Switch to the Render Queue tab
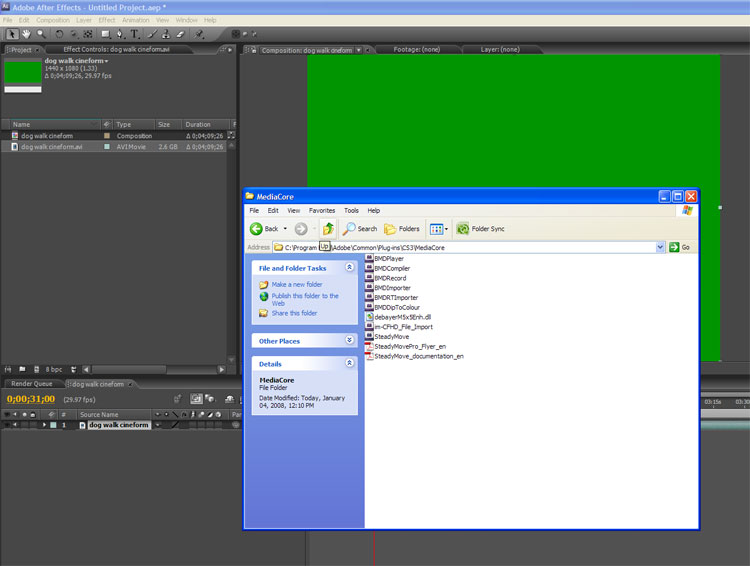This screenshot has height=566, width=750. [31, 383]
